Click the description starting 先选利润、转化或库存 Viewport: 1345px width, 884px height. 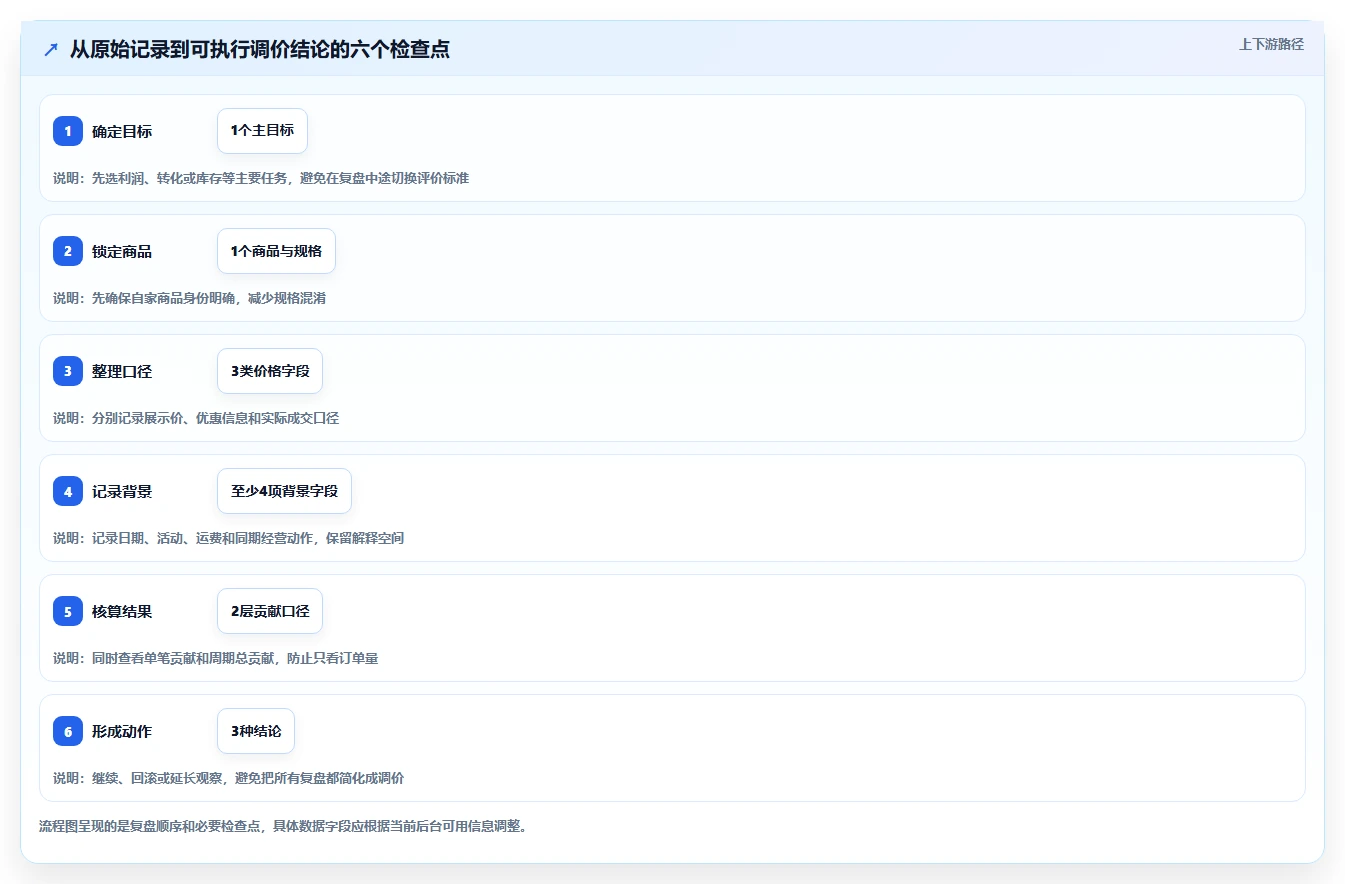261,178
